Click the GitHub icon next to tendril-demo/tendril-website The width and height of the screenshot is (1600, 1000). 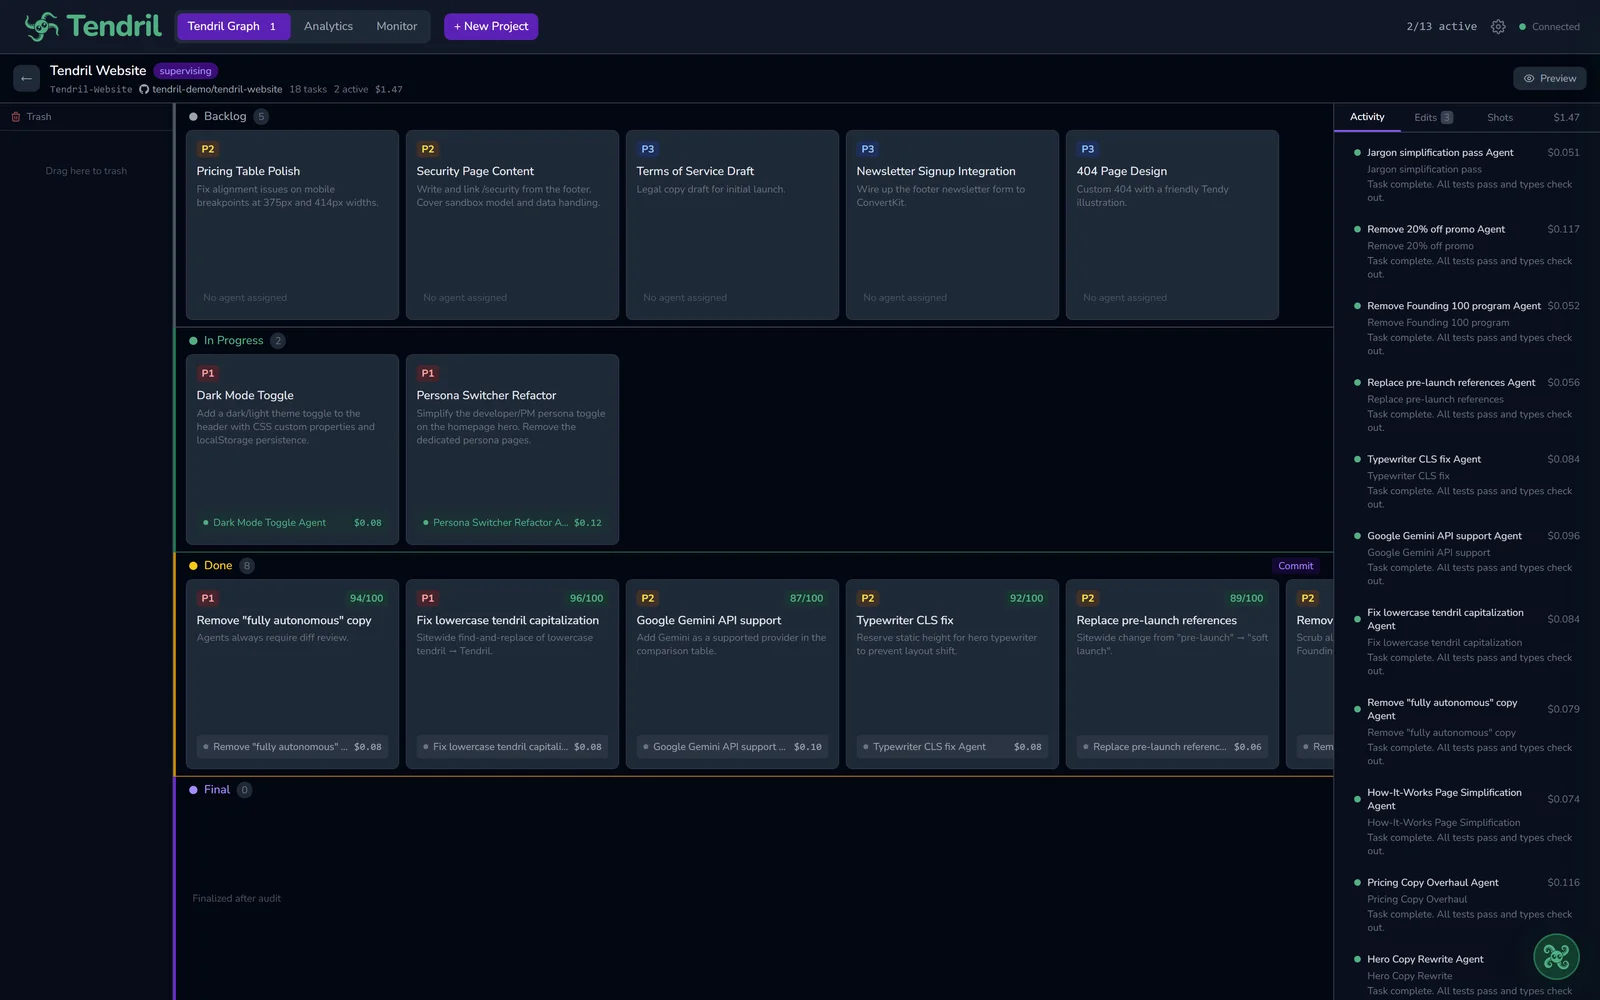click(x=143, y=89)
